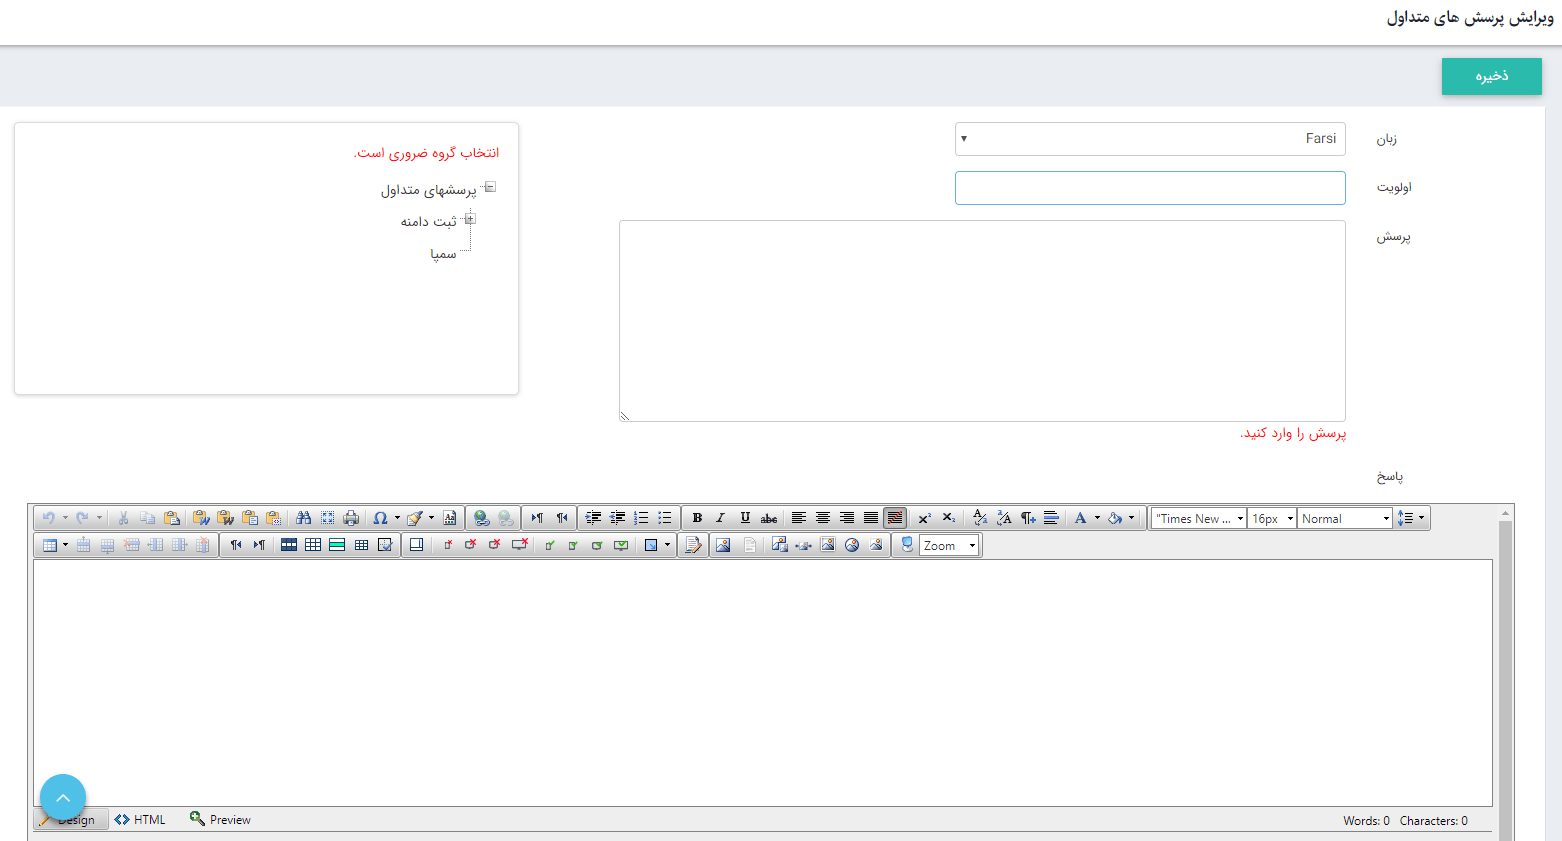Click the numbered list icon
This screenshot has width=1562, height=841.
[x=641, y=518]
